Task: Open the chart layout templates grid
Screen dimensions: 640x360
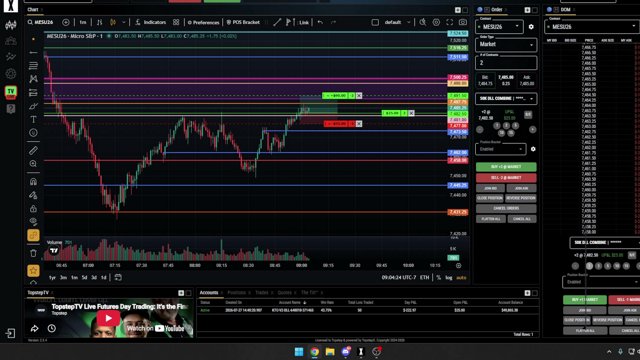Action: (x=176, y=22)
